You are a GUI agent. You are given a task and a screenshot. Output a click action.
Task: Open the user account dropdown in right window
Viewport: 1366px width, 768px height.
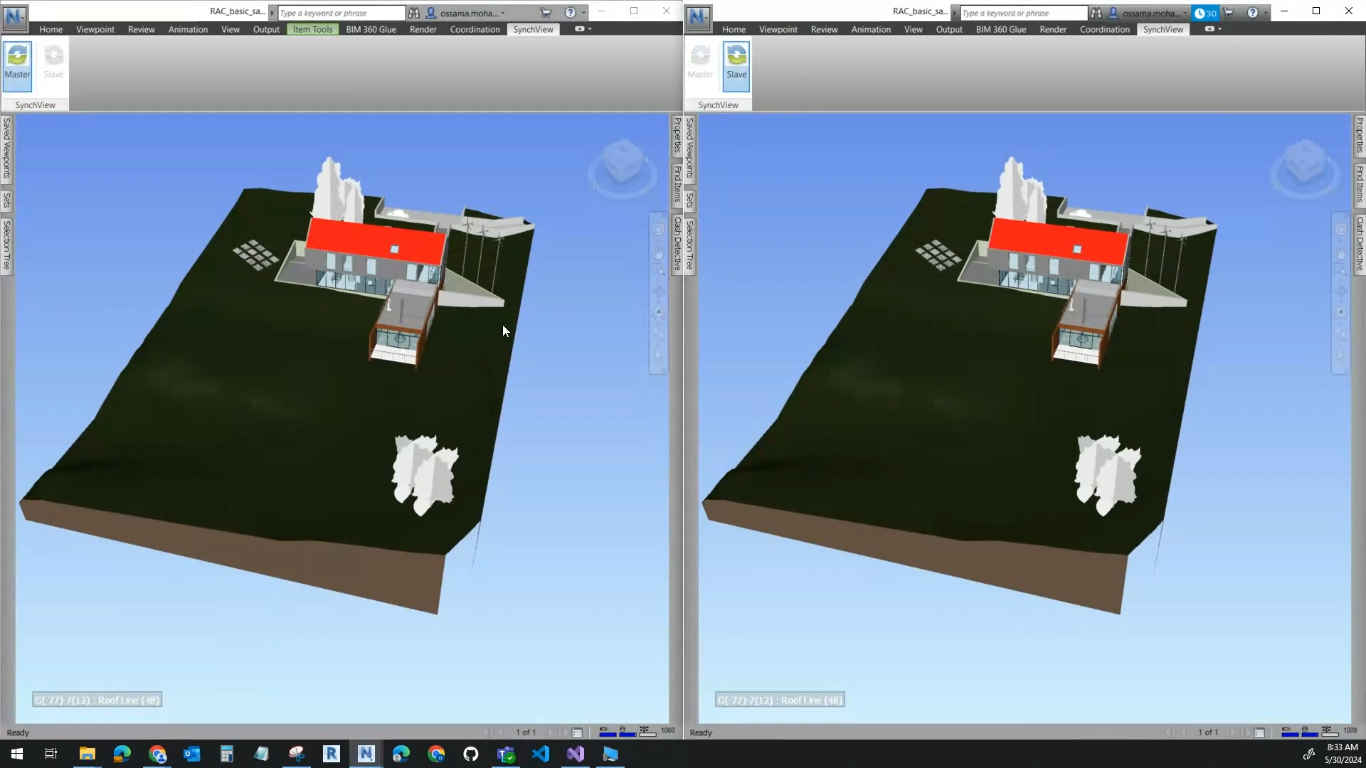point(1149,13)
